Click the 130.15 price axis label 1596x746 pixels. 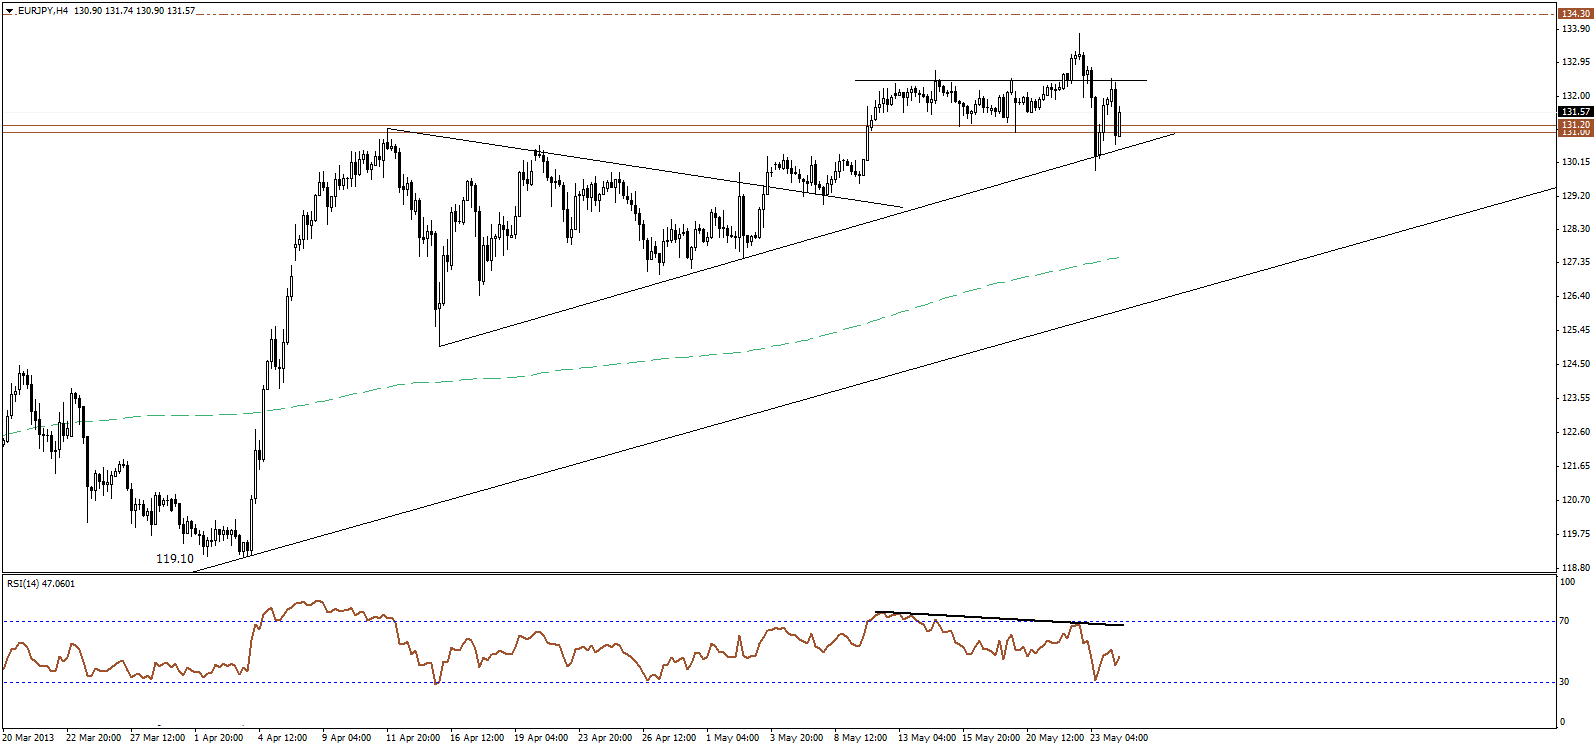[1575, 162]
